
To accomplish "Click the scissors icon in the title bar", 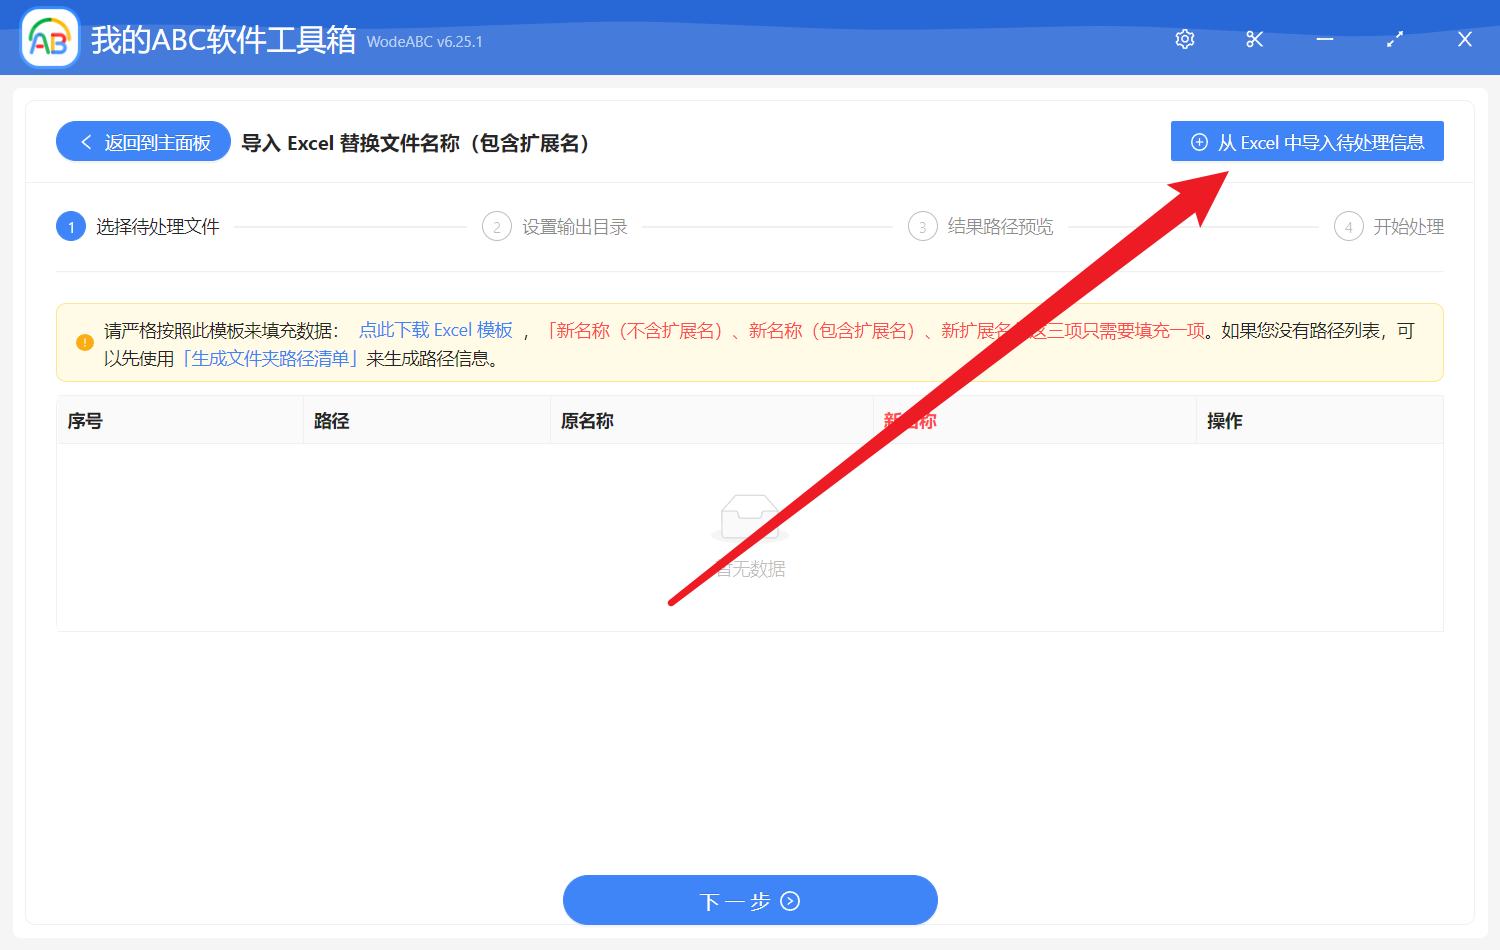I will click(1254, 39).
